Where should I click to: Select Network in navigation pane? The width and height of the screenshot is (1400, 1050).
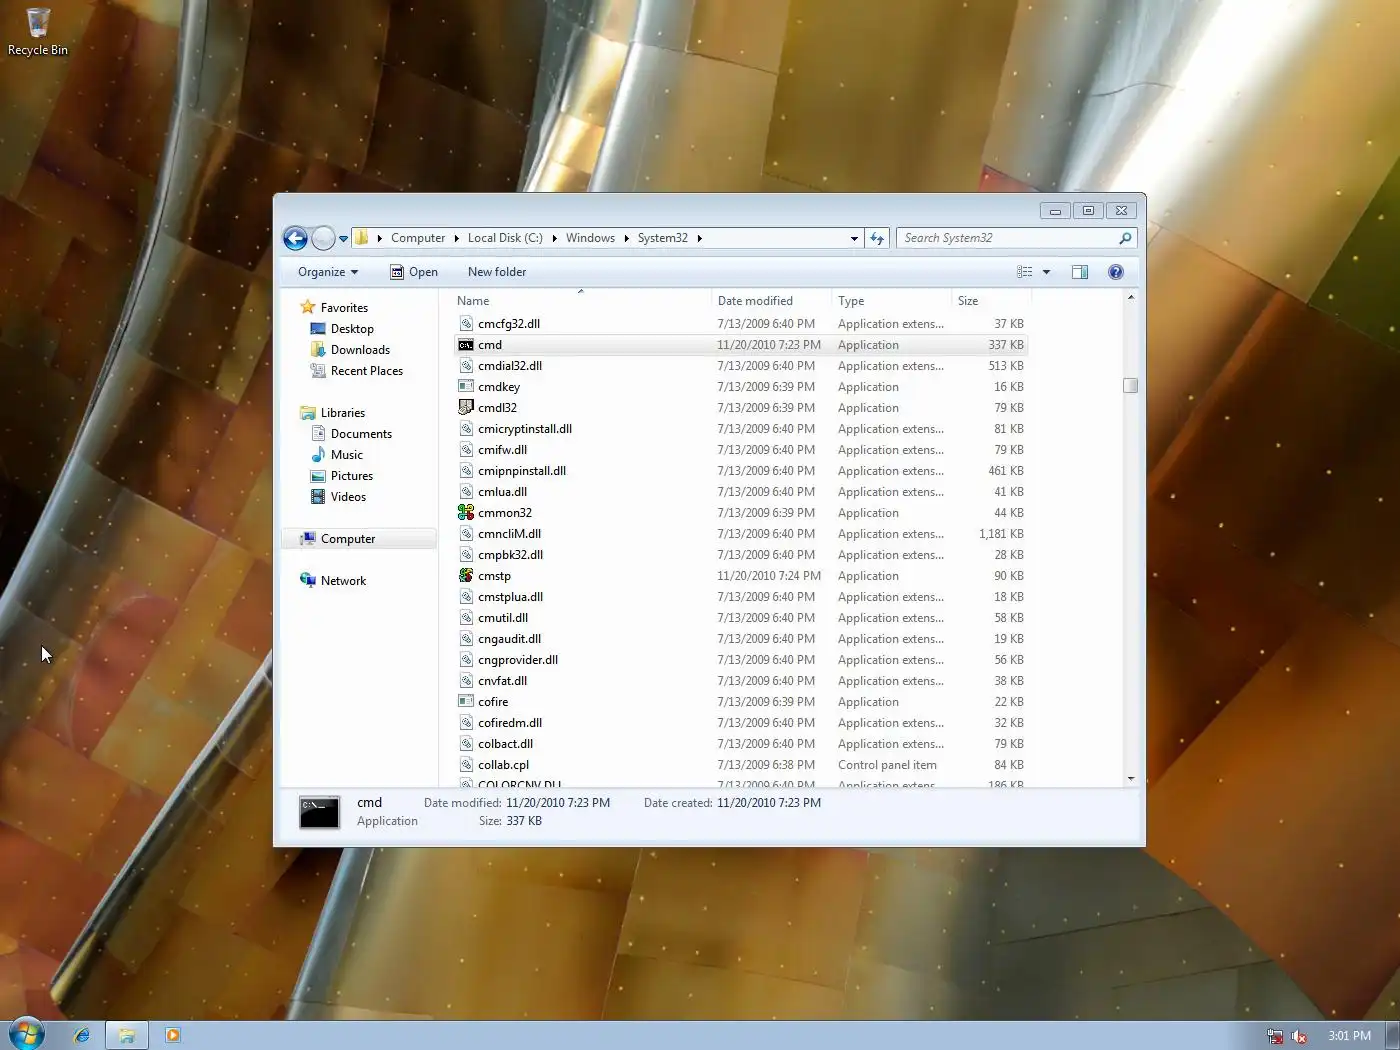click(x=343, y=581)
